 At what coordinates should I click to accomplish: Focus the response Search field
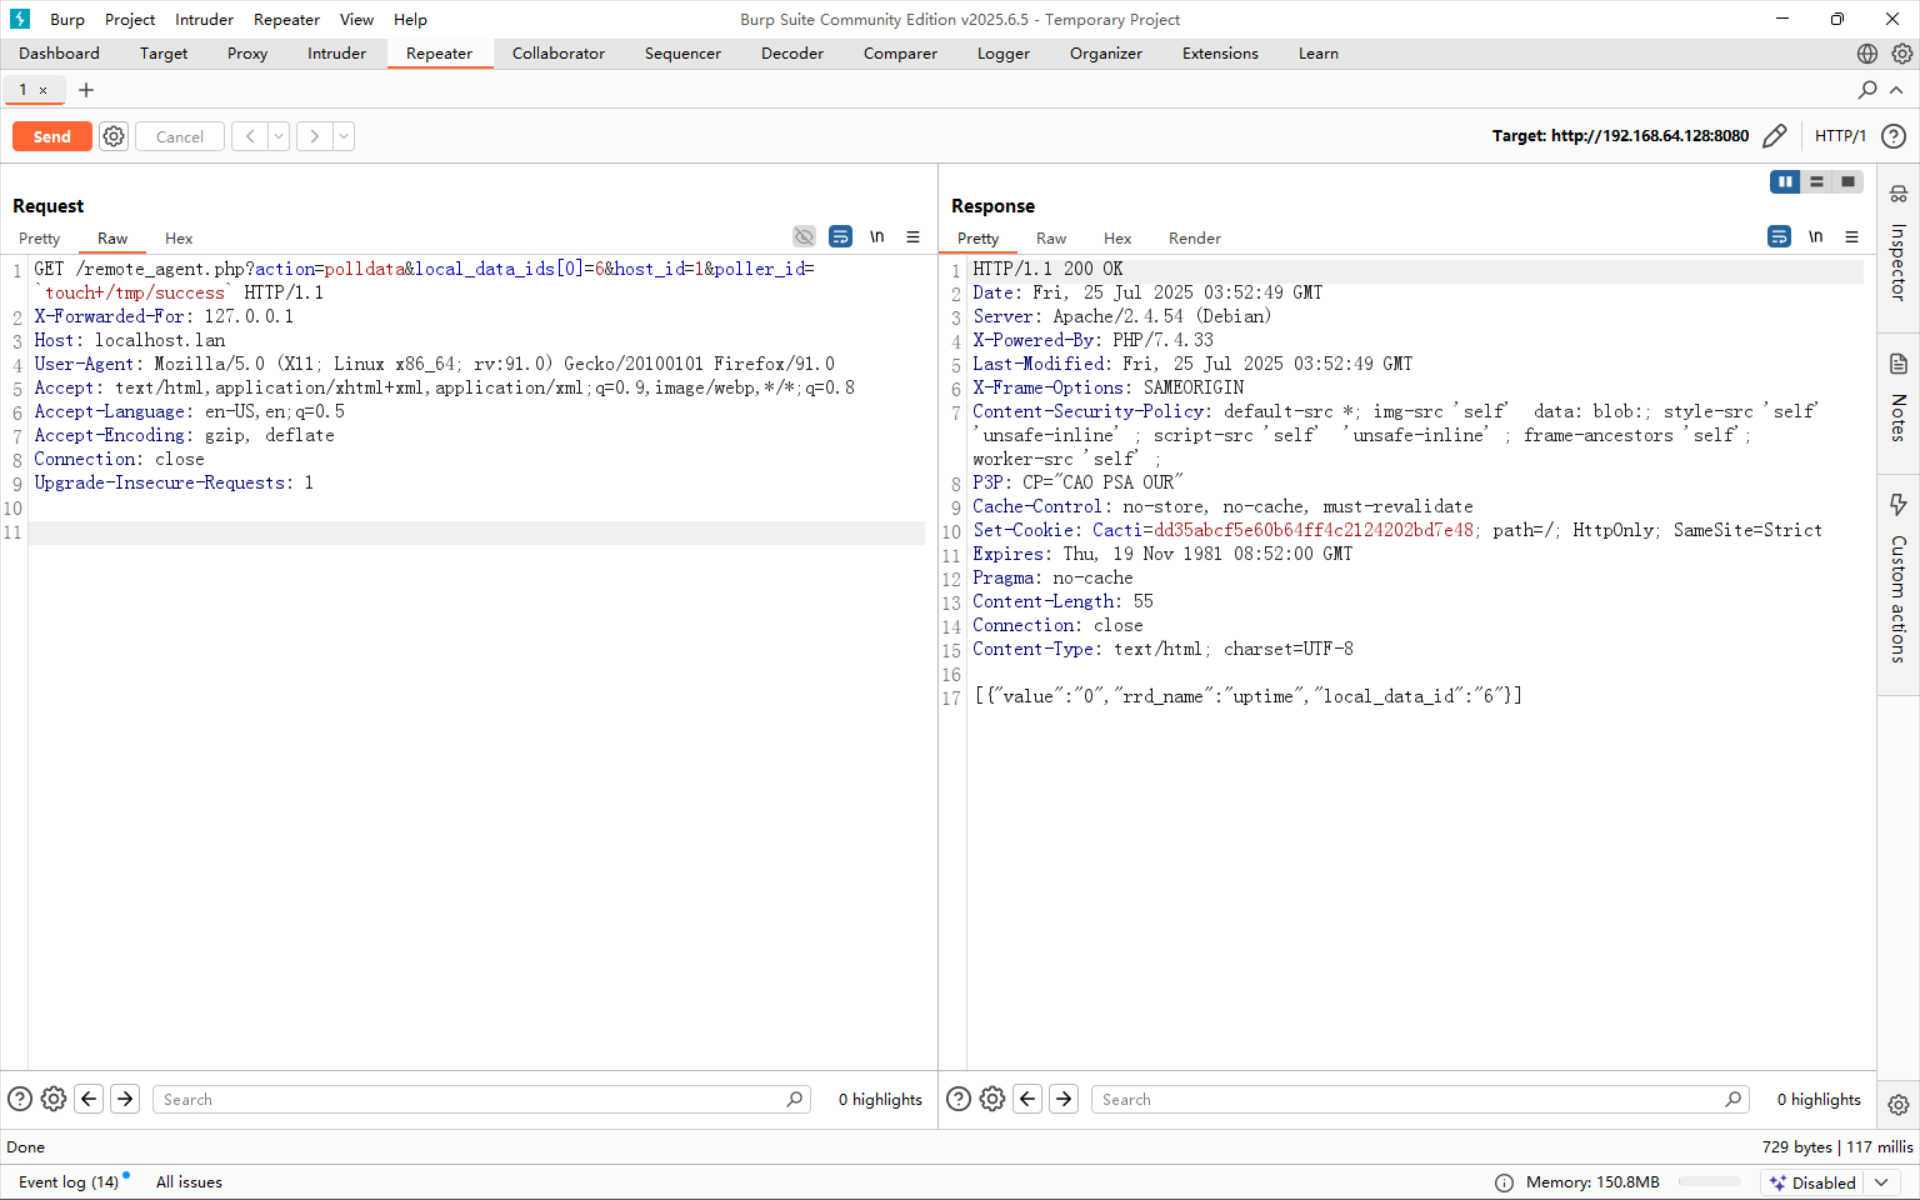click(x=1420, y=1099)
